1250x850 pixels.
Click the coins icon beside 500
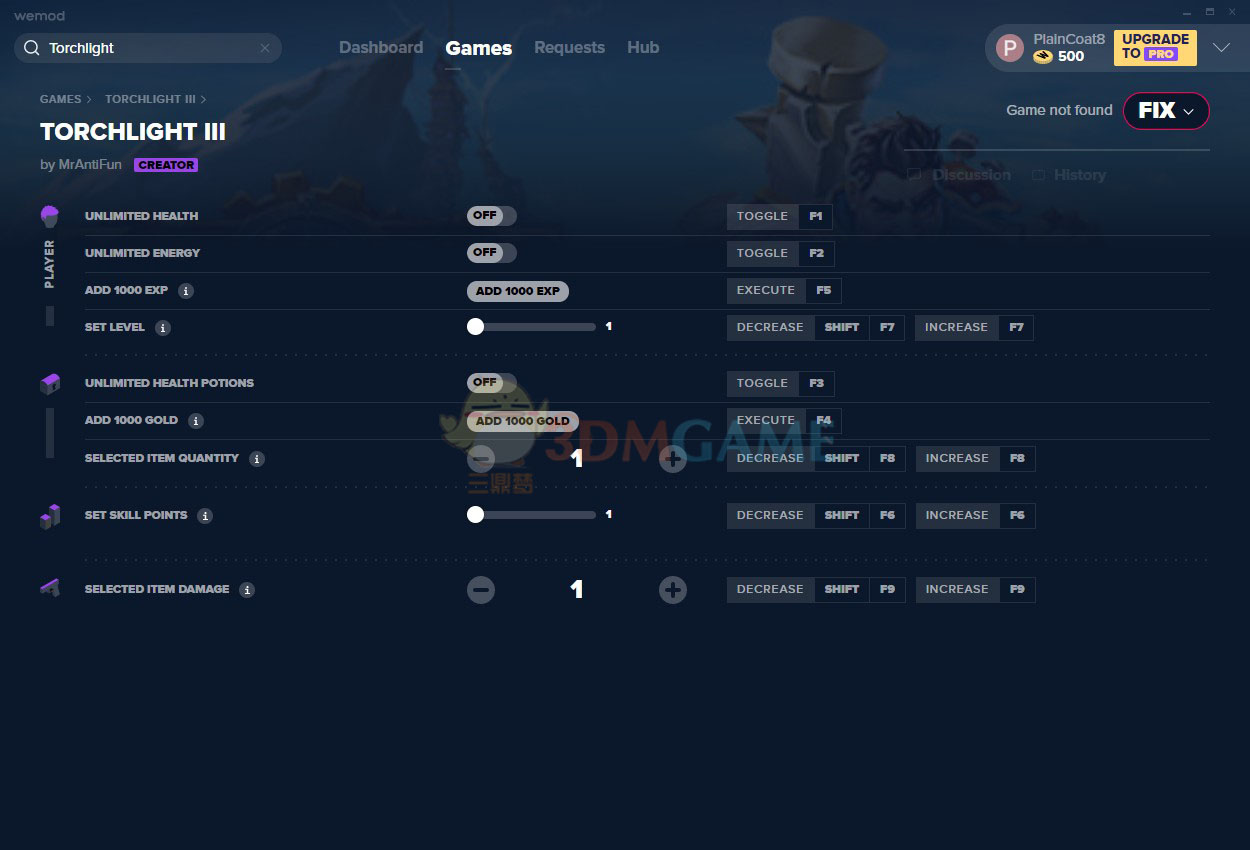pos(1043,57)
